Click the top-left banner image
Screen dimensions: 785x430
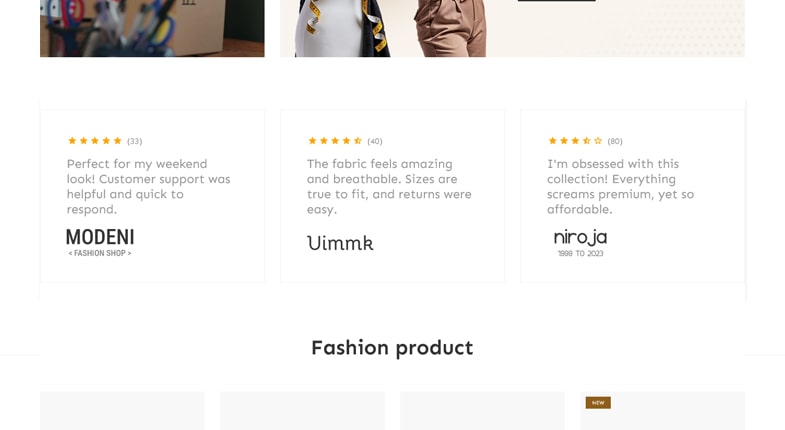pyautogui.click(x=152, y=28)
